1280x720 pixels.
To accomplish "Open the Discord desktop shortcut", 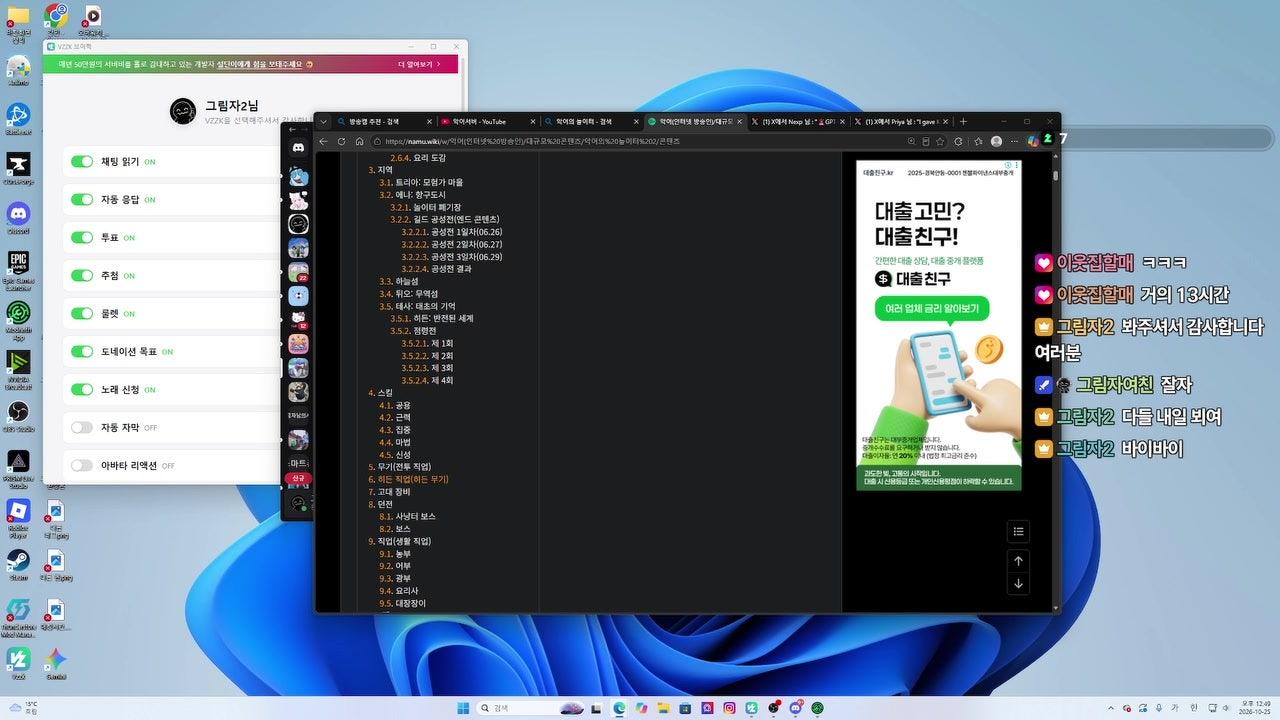I will click(x=18, y=218).
